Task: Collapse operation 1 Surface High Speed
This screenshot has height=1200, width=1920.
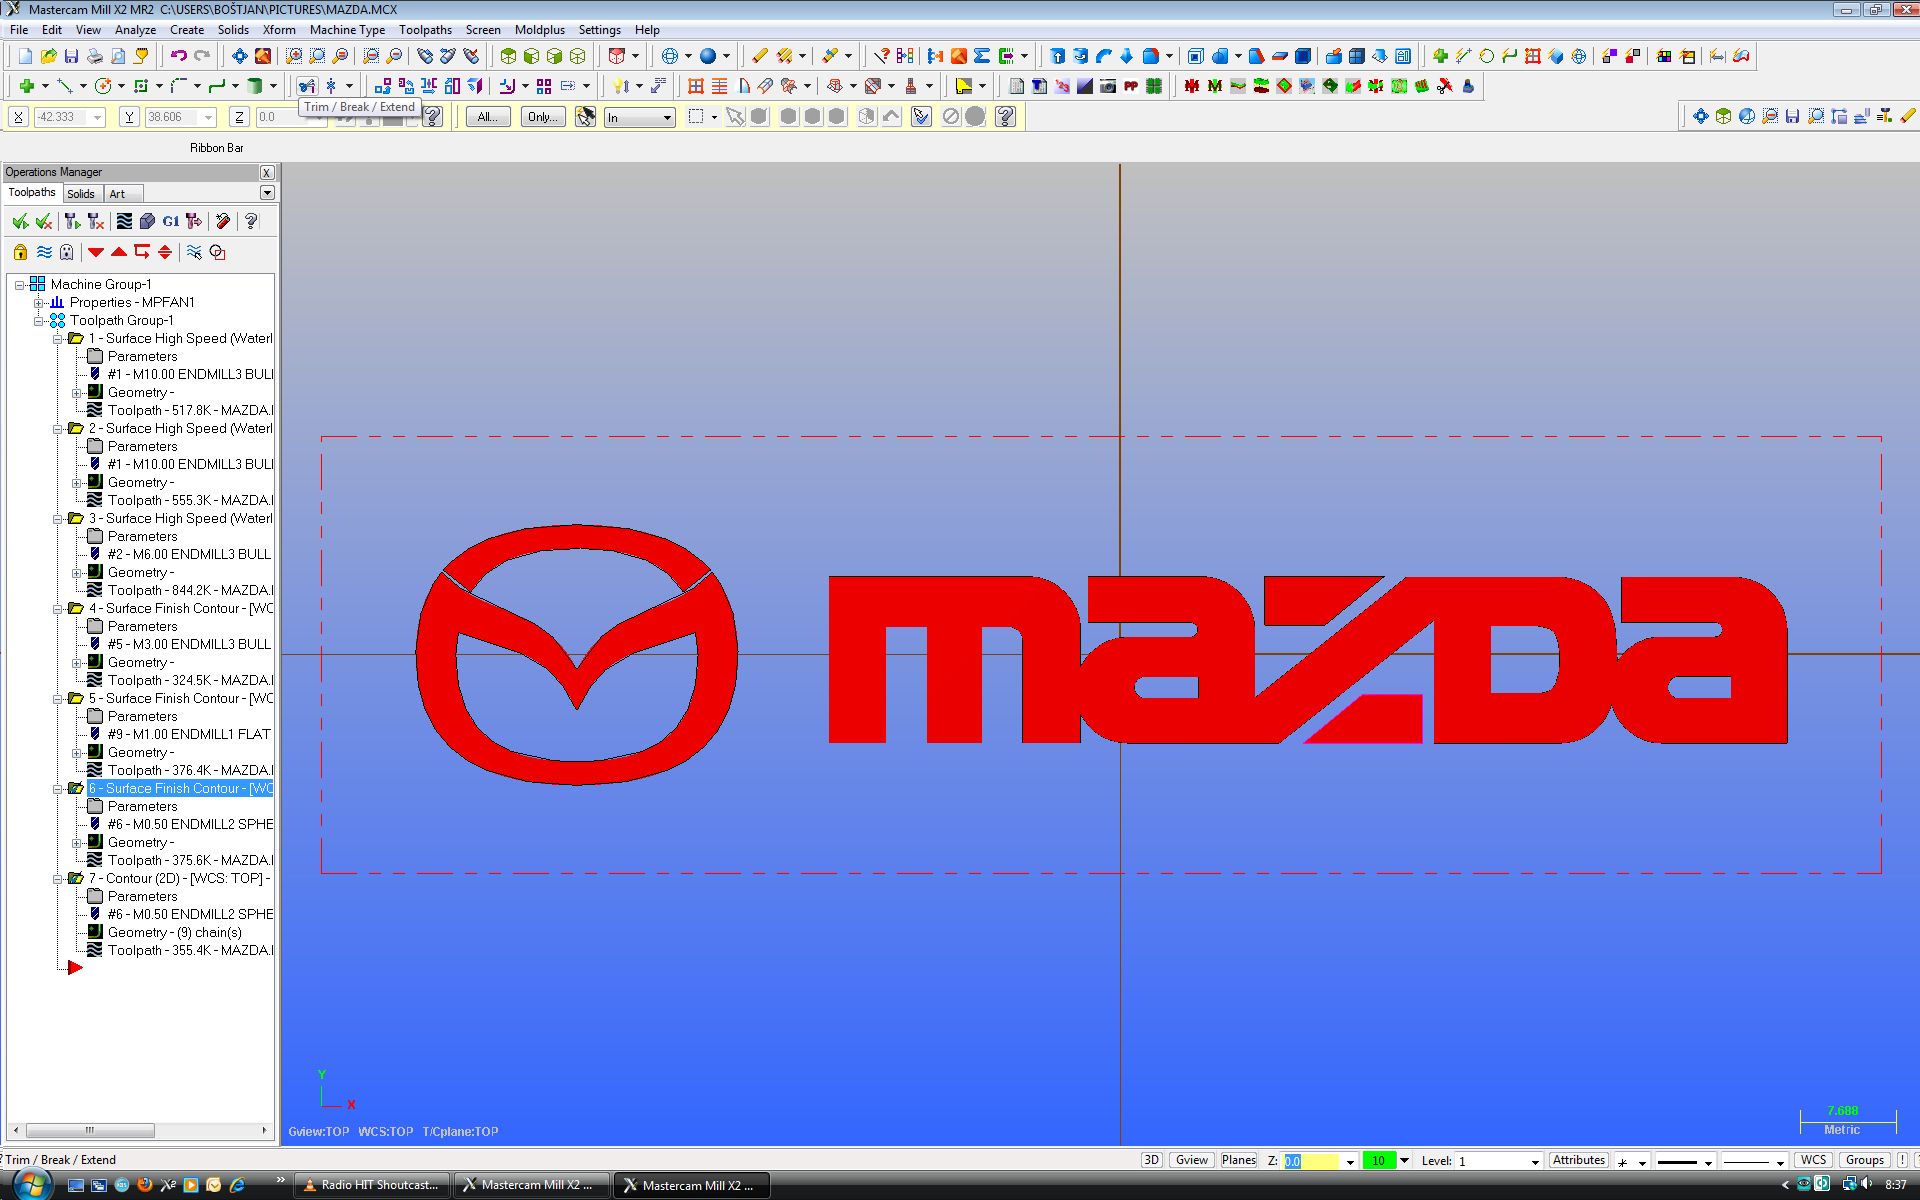Action: [57, 339]
